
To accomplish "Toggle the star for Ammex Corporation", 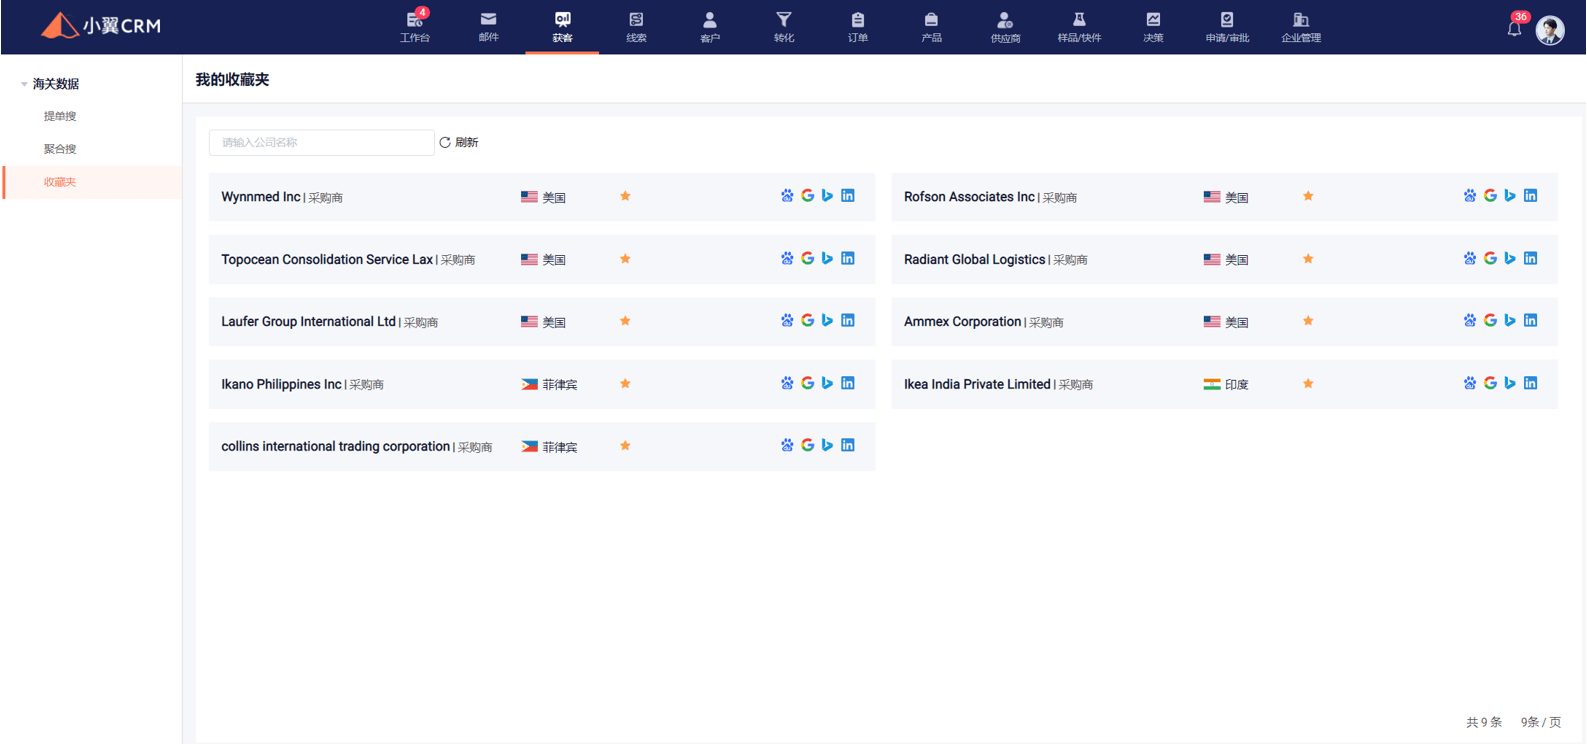I will tap(1308, 321).
